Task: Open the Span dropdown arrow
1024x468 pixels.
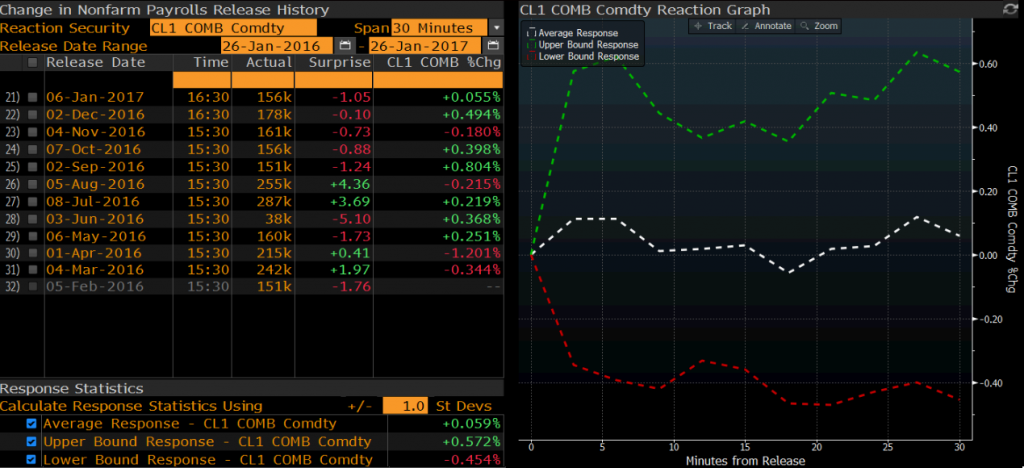Action: [496, 28]
